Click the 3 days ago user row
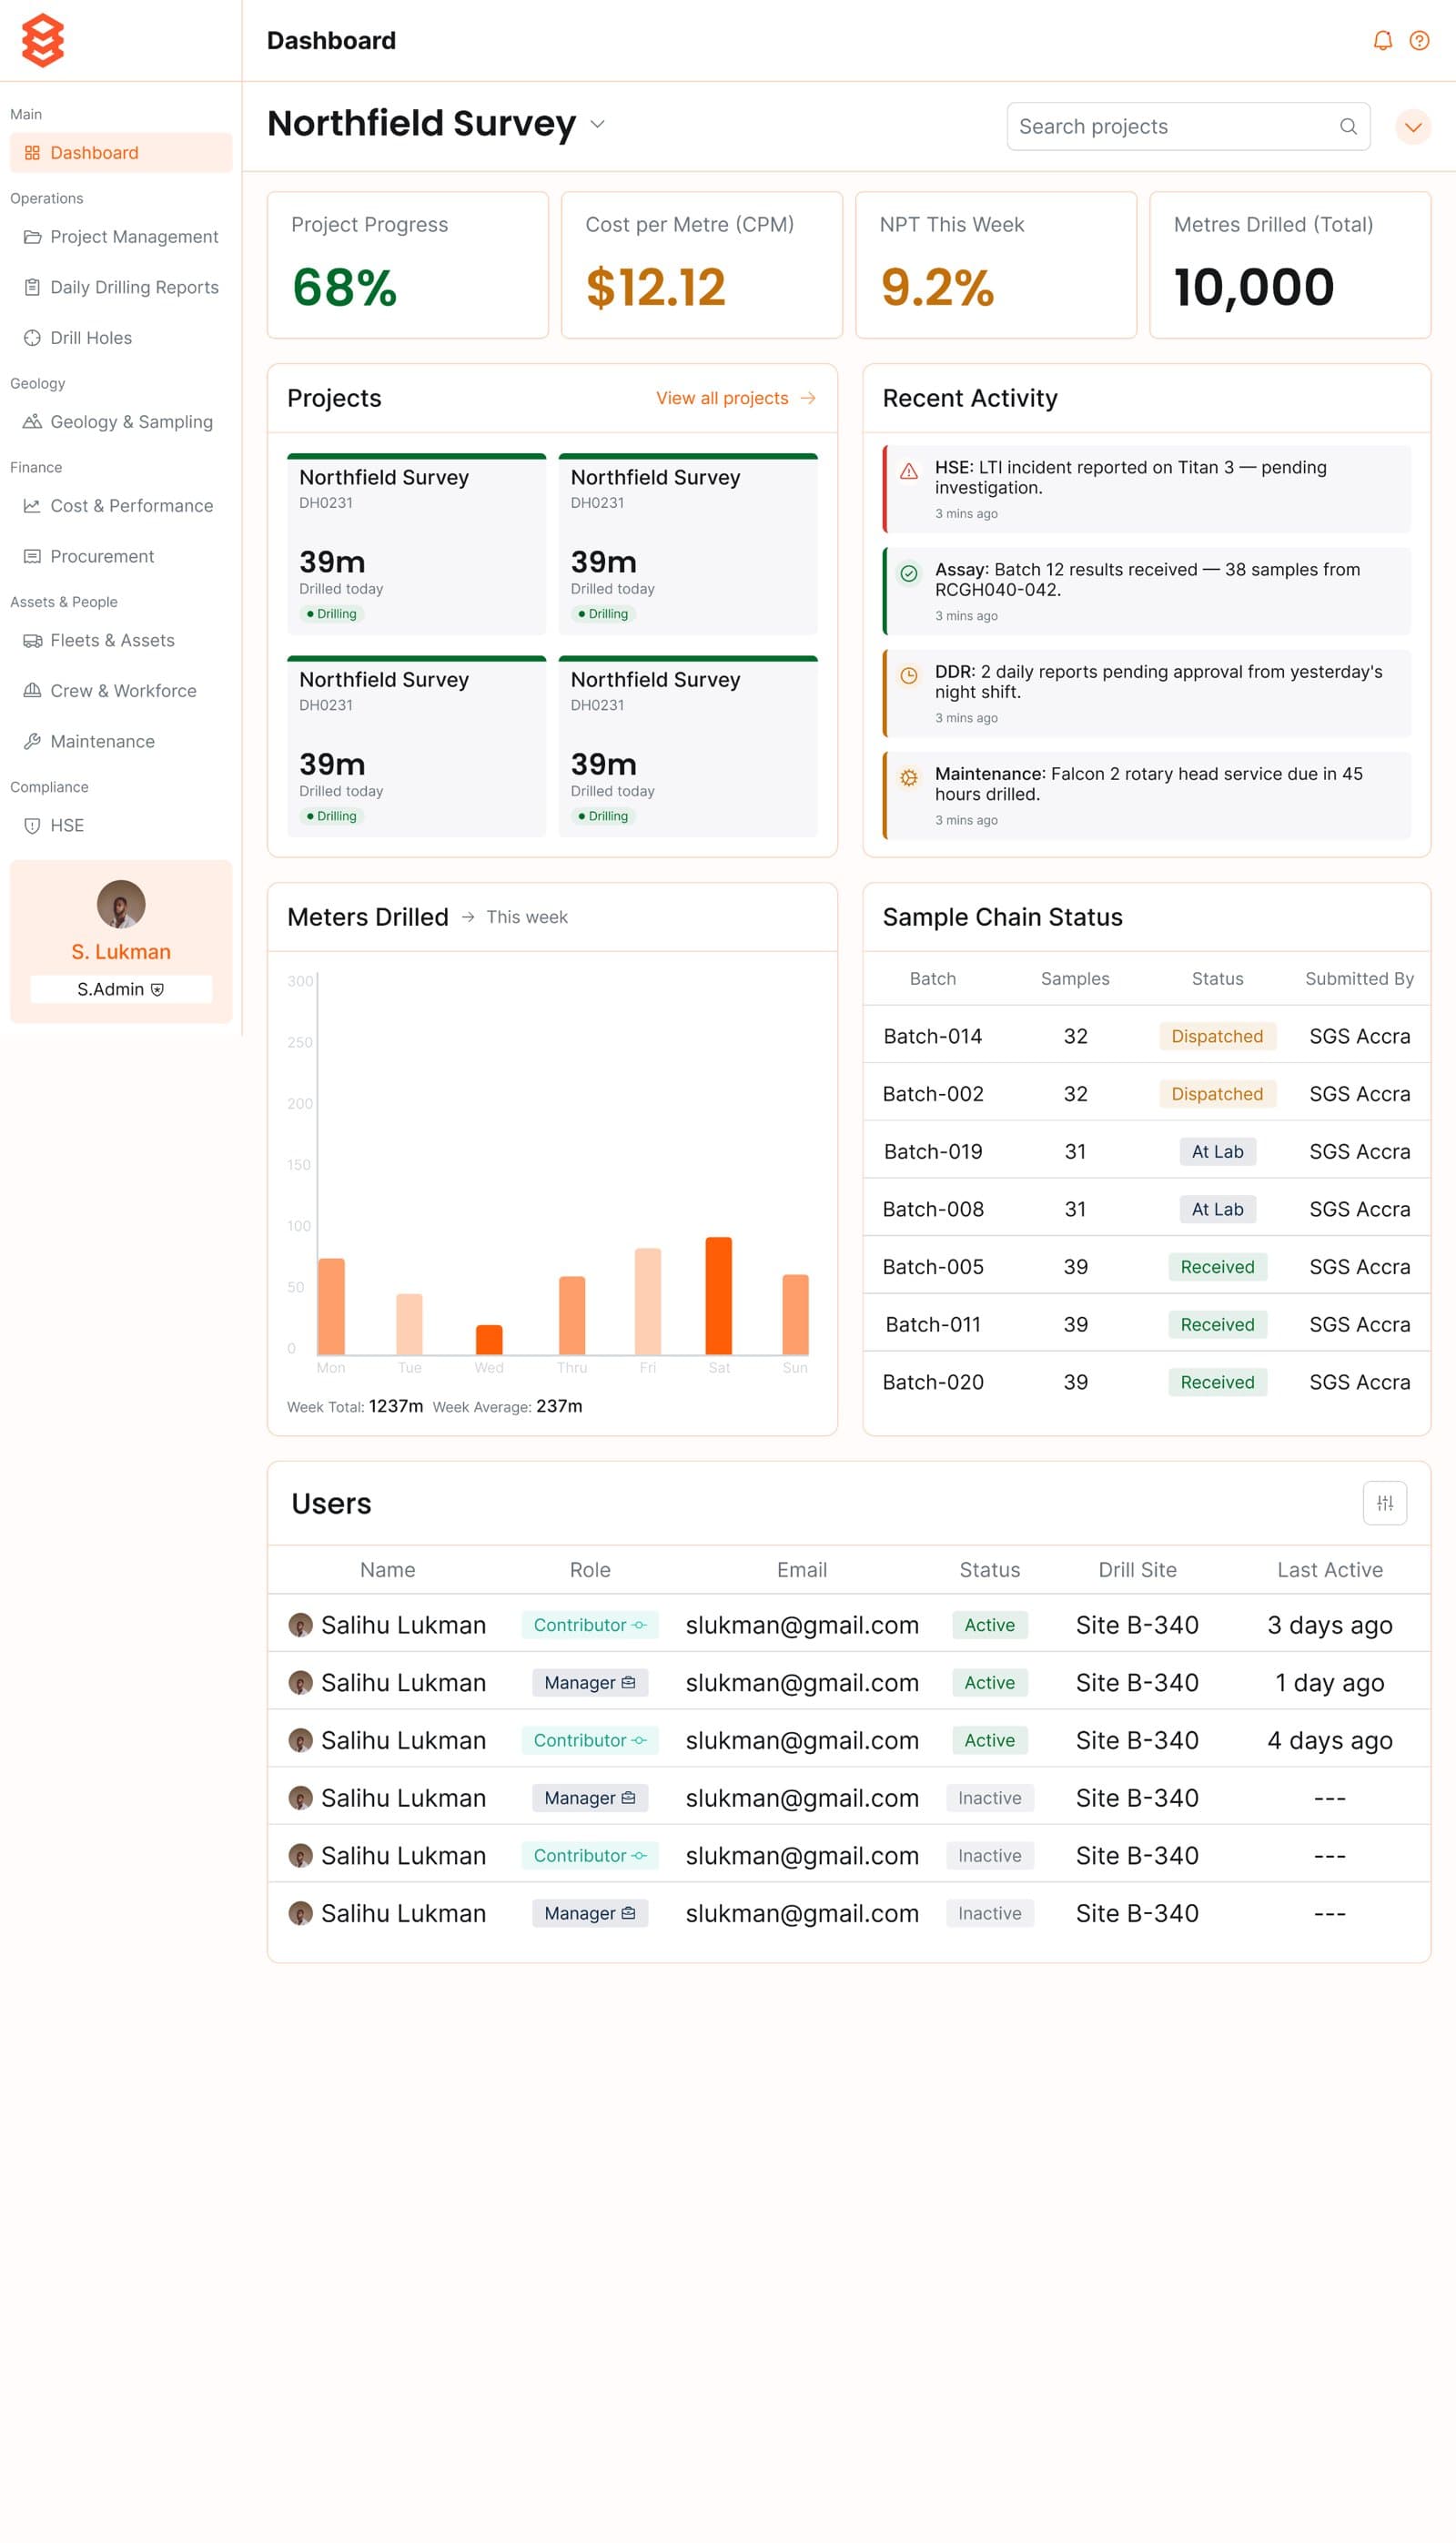 (849, 1625)
